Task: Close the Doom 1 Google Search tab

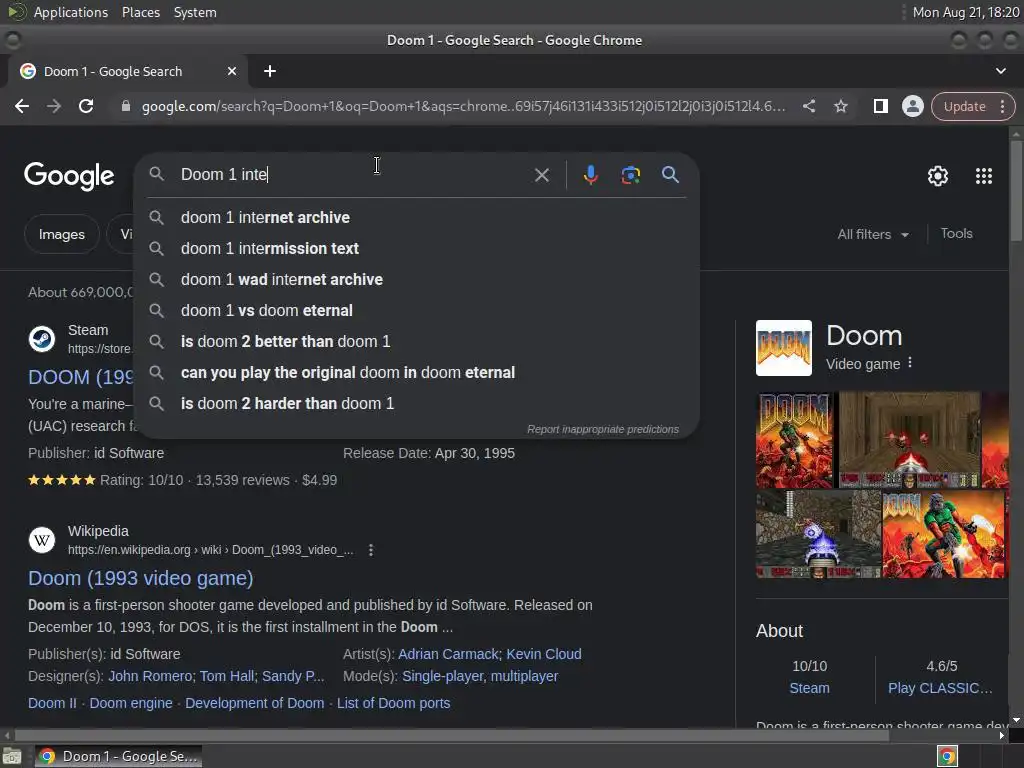Action: coord(232,71)
